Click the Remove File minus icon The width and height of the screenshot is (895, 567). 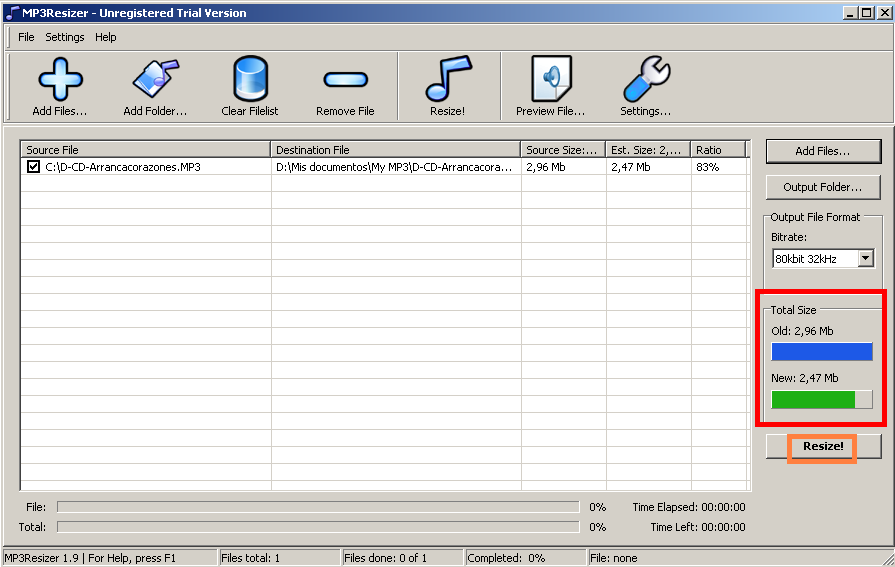tap(345, 79)
